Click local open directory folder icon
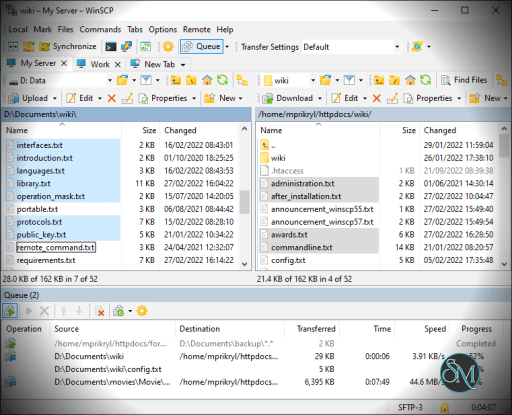Image resolution: width=512 pixels, height=415 pixels. pyautogui.click(x=123, y=80)
